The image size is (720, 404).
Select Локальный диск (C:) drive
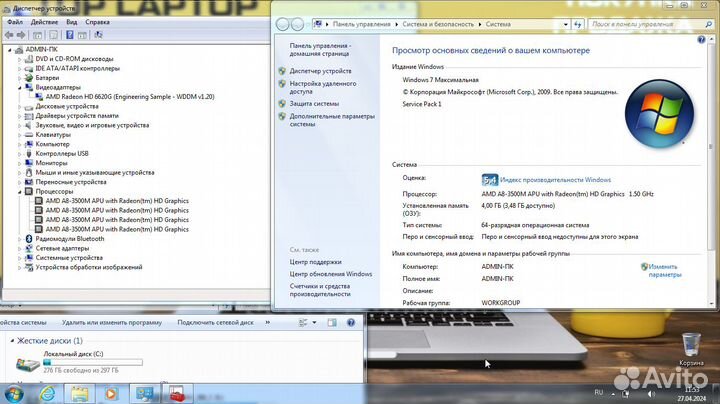79,362
